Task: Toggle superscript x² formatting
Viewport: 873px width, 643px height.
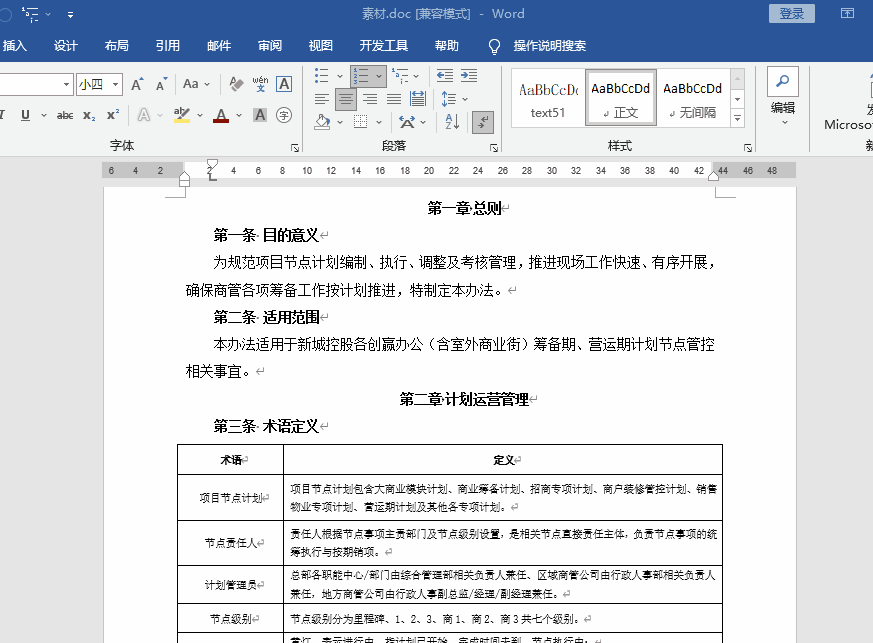Action: (x=113, y=115)
